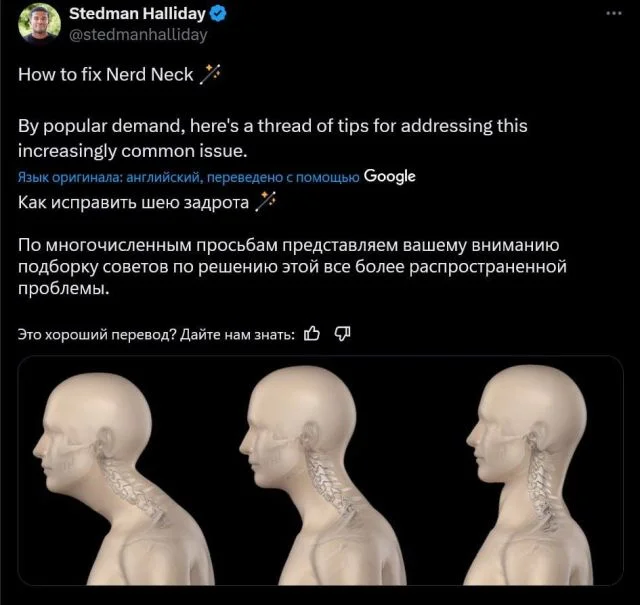Open the three-dots more options menu
The width and height of the screenshot is (640, 605).
[614, 13]
